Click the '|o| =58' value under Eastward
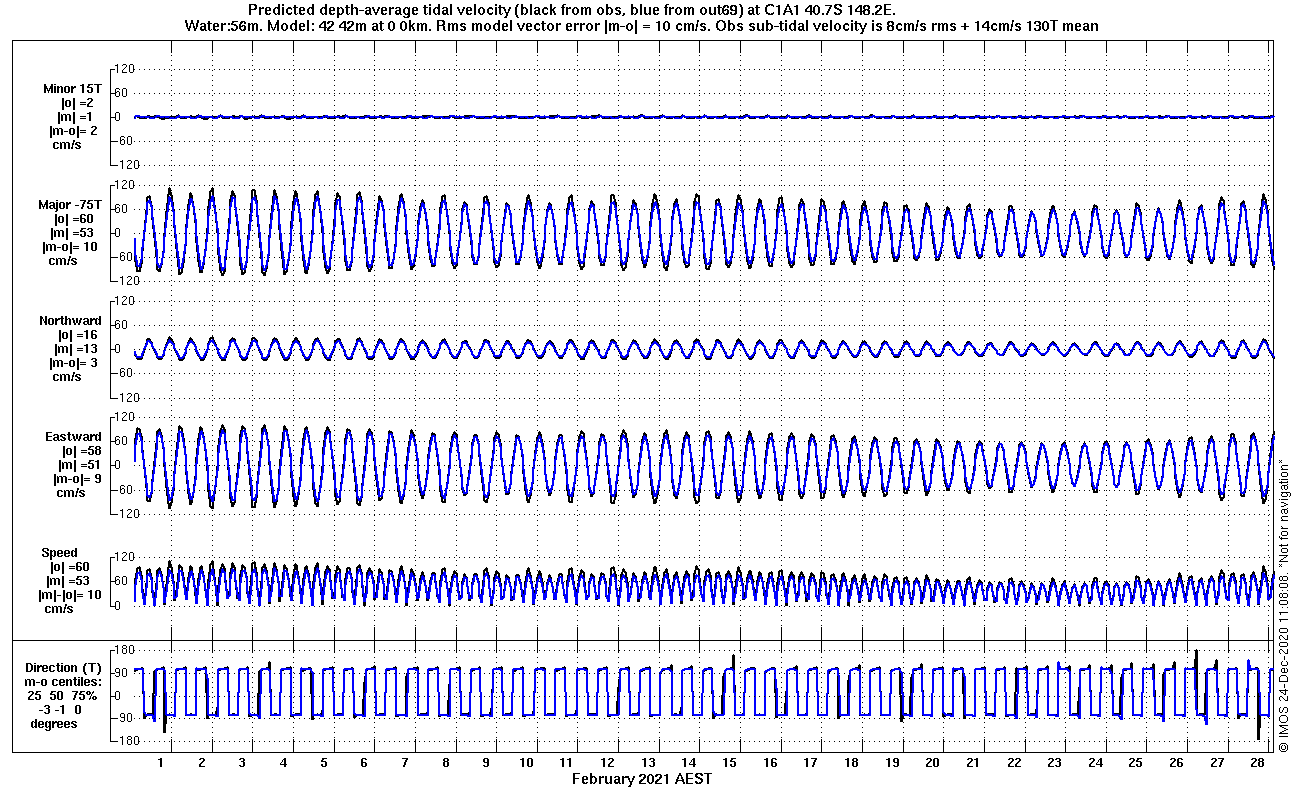Image resolution: width=1300 pixels, height=800 pixels. [x=81, y=450]
